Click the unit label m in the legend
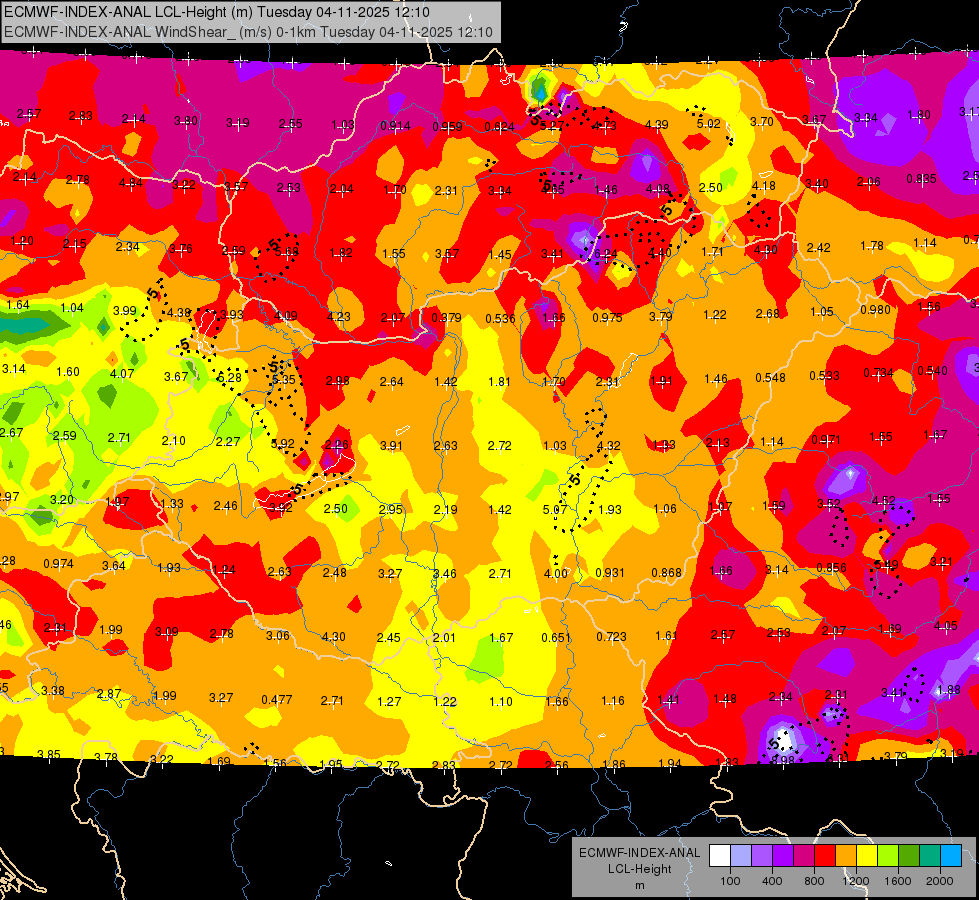The height and width of the screenshot is (900, 979). (x=639, y=886)
